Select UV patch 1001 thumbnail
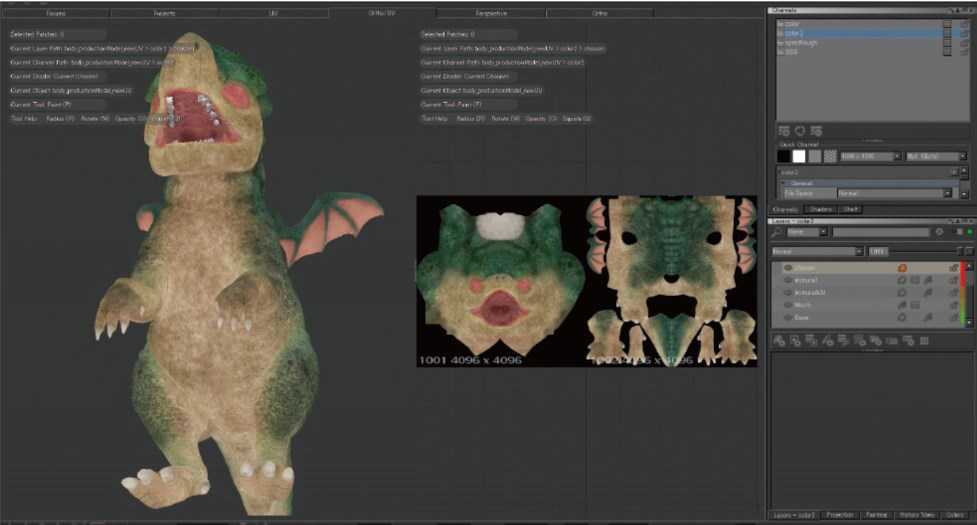 (502, 281)
